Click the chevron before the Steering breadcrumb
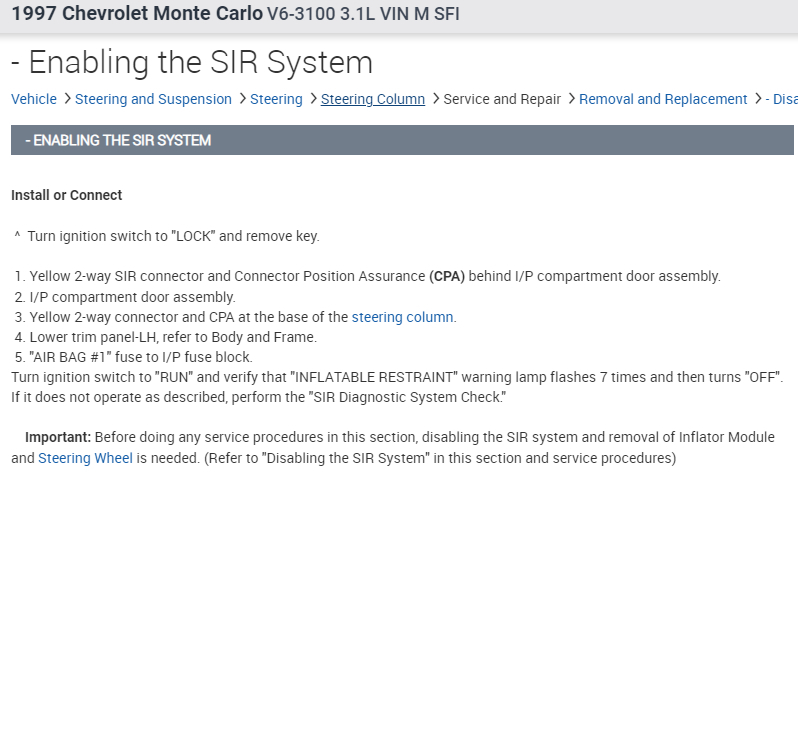 pyautogui.click(x=243, y=99)
